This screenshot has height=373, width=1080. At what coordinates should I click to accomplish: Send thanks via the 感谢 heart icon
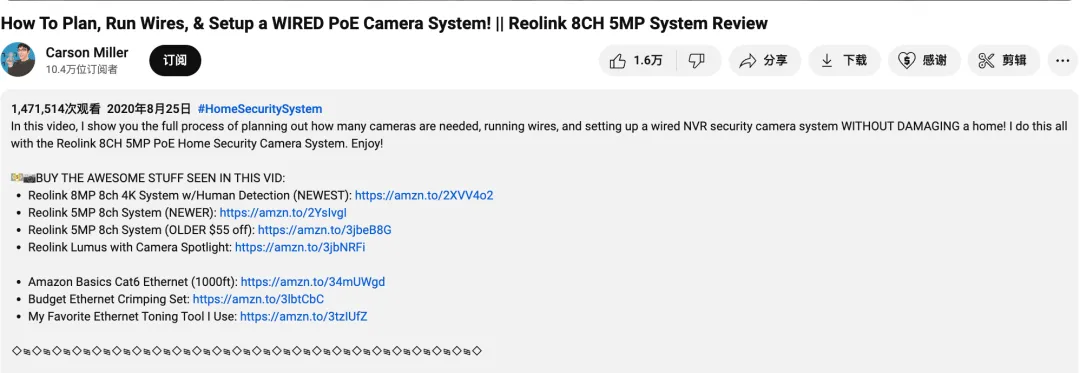924,61
